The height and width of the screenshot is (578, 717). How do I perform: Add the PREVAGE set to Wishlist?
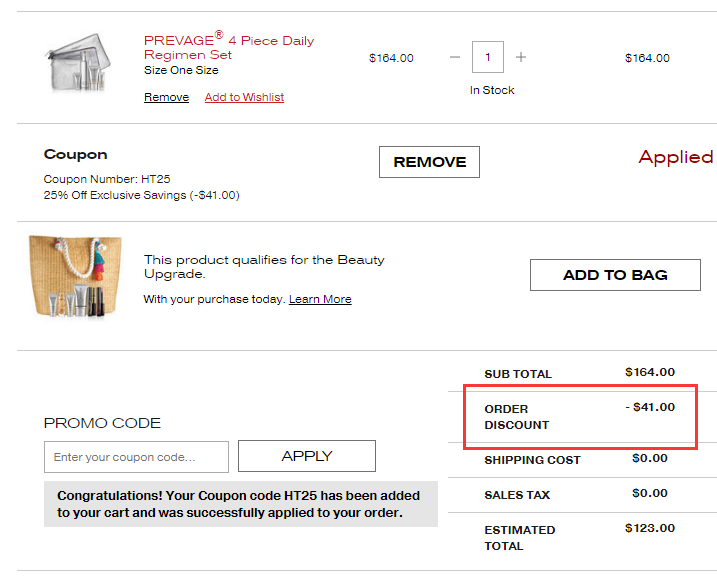[x=244, y=97]
